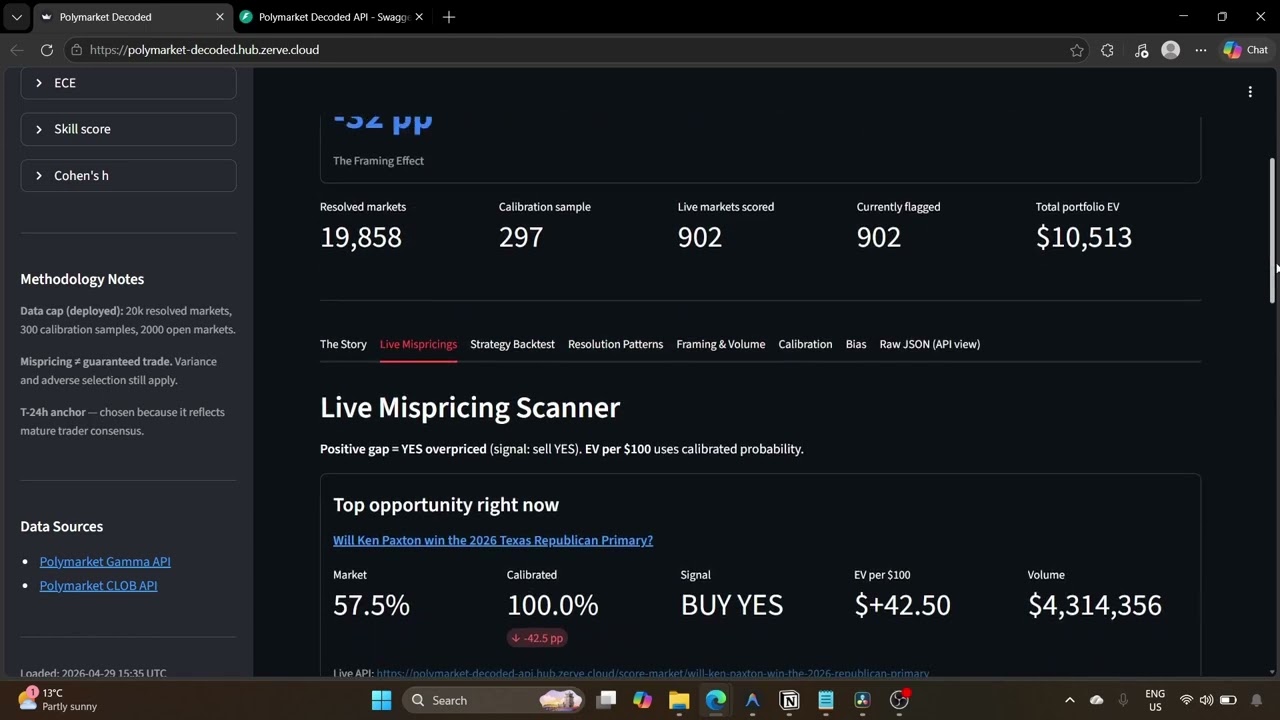Click the address bar URL field
The height and width of the screenshot is (720, 1280).
click(570, 50)
